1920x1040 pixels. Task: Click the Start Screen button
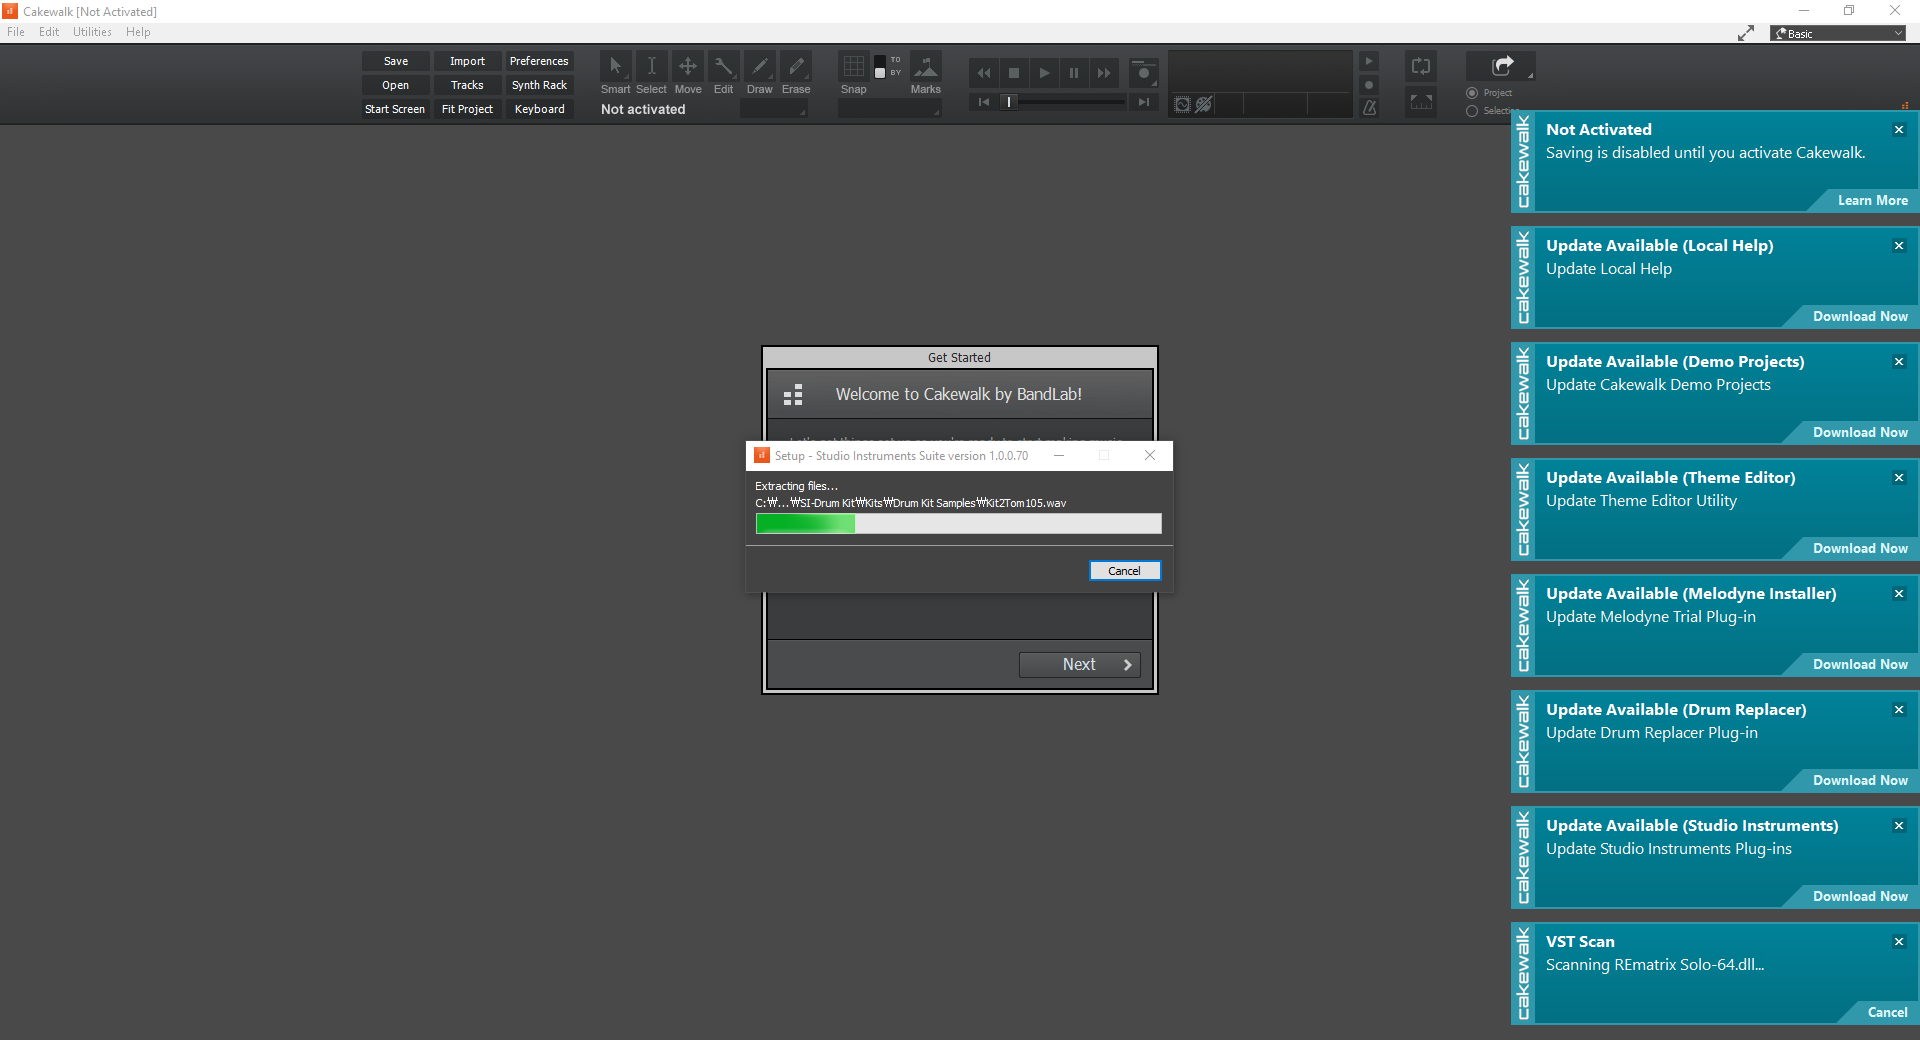tap(396, 109)
